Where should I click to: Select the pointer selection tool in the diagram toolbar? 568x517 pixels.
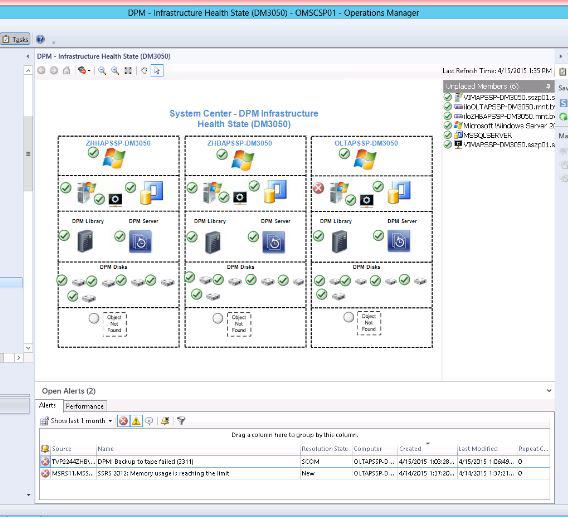(x=157, y=71)
